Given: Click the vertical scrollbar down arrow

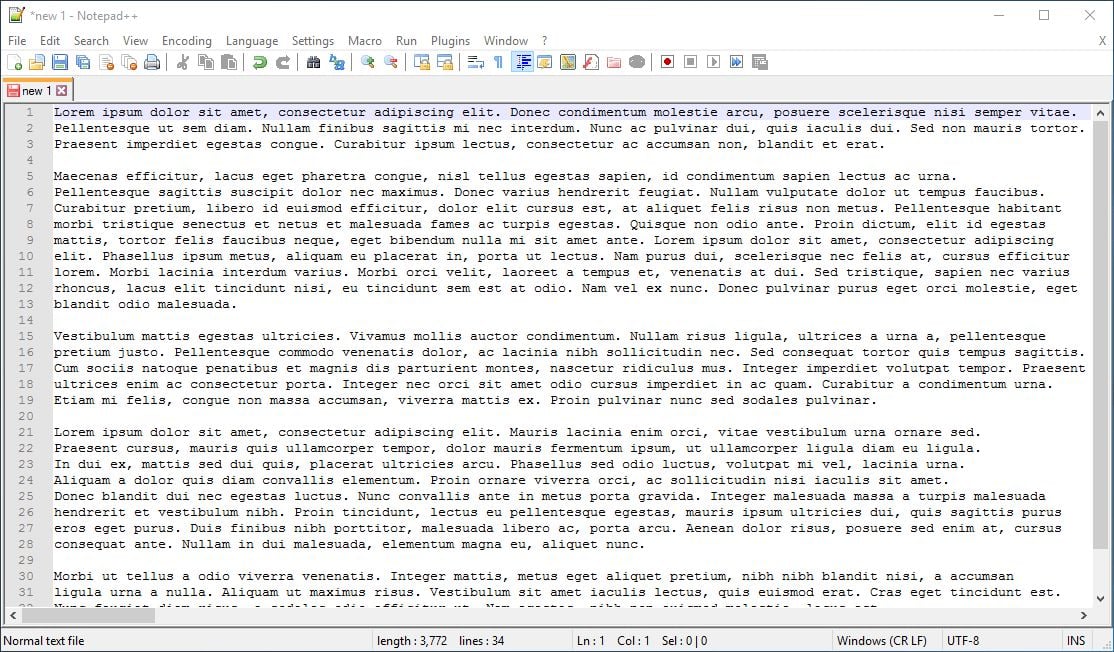Looking at the screenshot, I should coord(1101,599).
